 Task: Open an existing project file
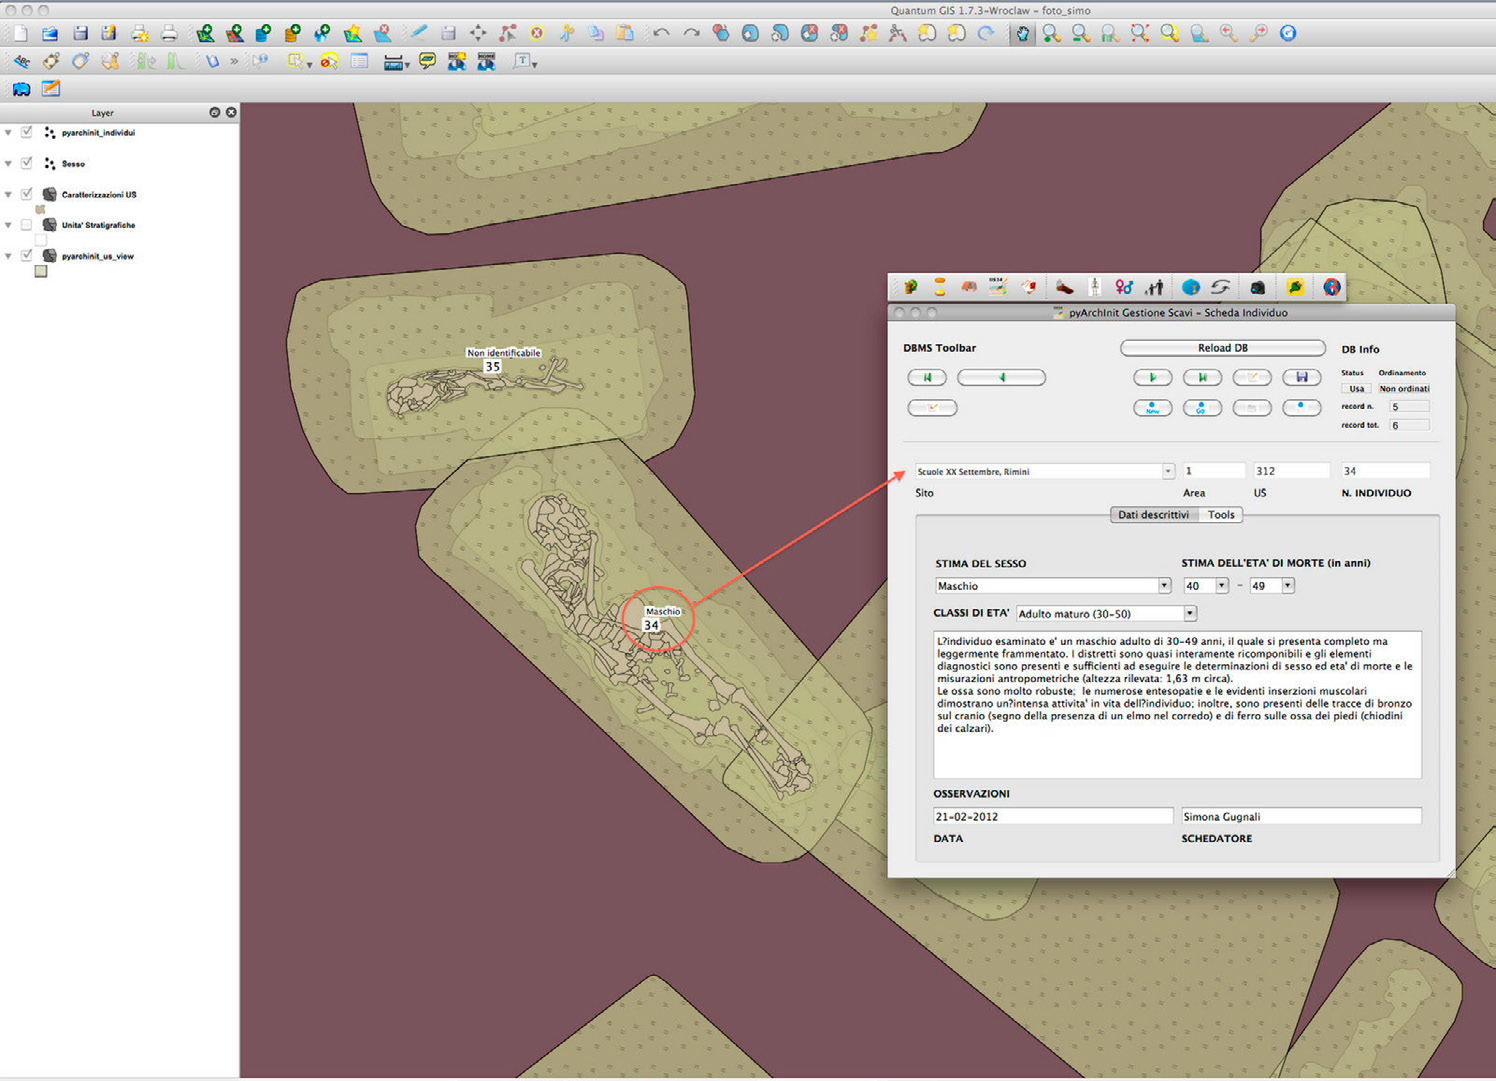coord(49,33)
